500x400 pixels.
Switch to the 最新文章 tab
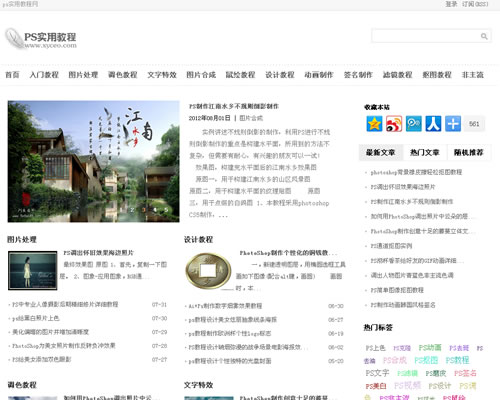[x=381, y=153]
